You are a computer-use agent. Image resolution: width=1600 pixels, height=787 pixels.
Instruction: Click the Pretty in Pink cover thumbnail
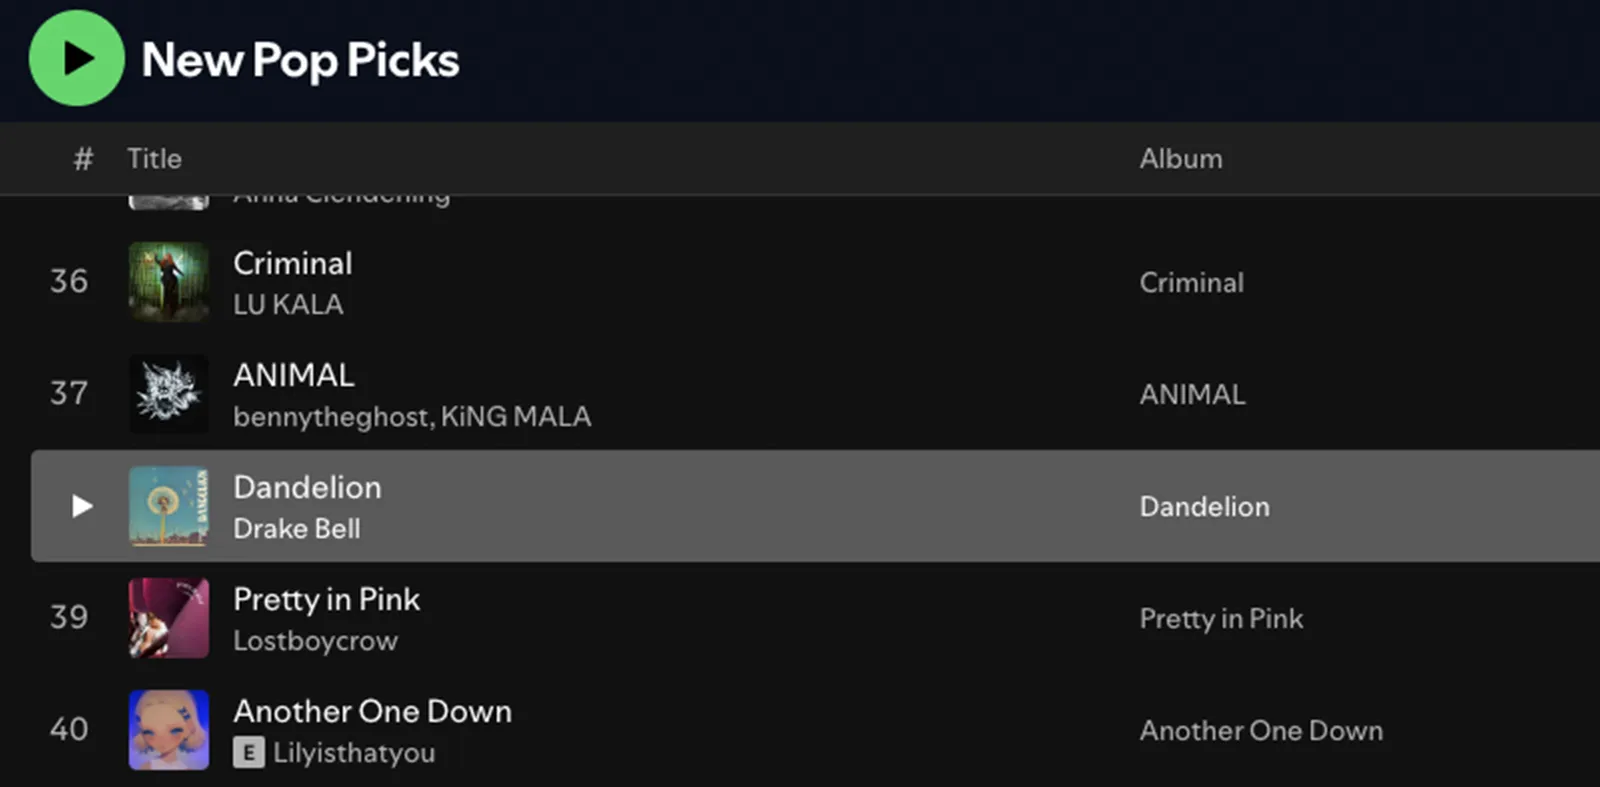click(169, 618)
